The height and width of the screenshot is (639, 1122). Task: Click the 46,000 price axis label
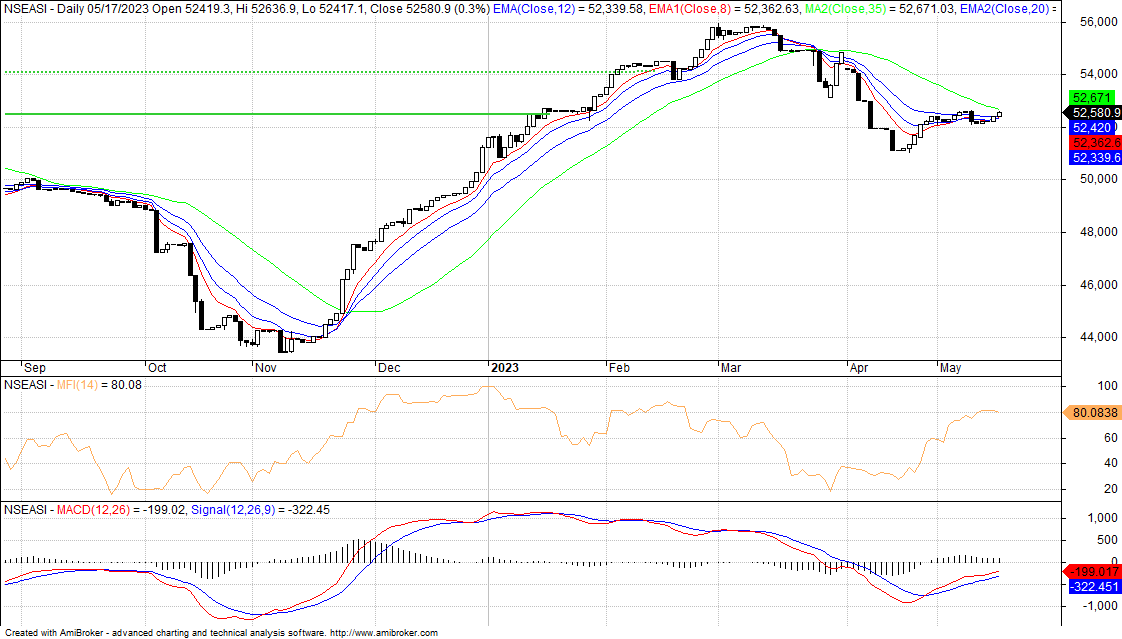(1098, 285)
